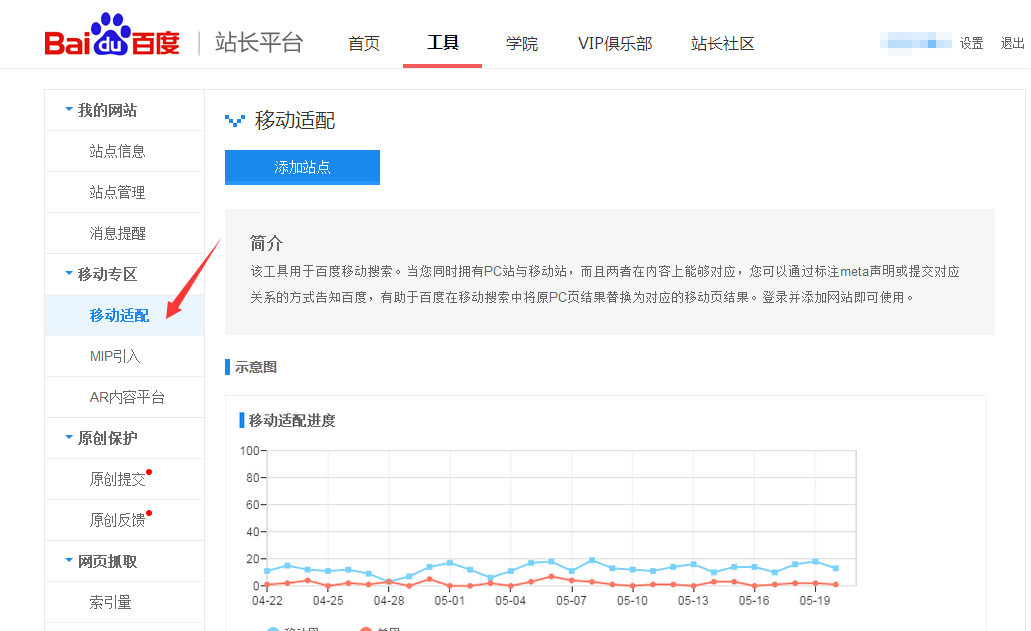Open MIP引入 in the sidebar

coord(115,356)
